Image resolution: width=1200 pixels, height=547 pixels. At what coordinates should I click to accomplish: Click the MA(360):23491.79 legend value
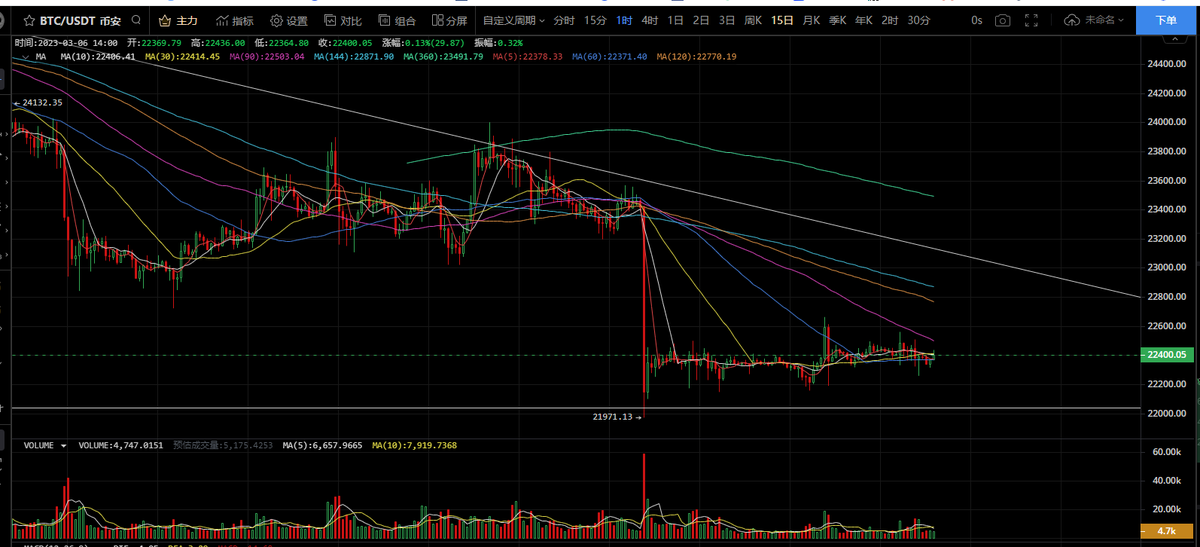[443, 57]
